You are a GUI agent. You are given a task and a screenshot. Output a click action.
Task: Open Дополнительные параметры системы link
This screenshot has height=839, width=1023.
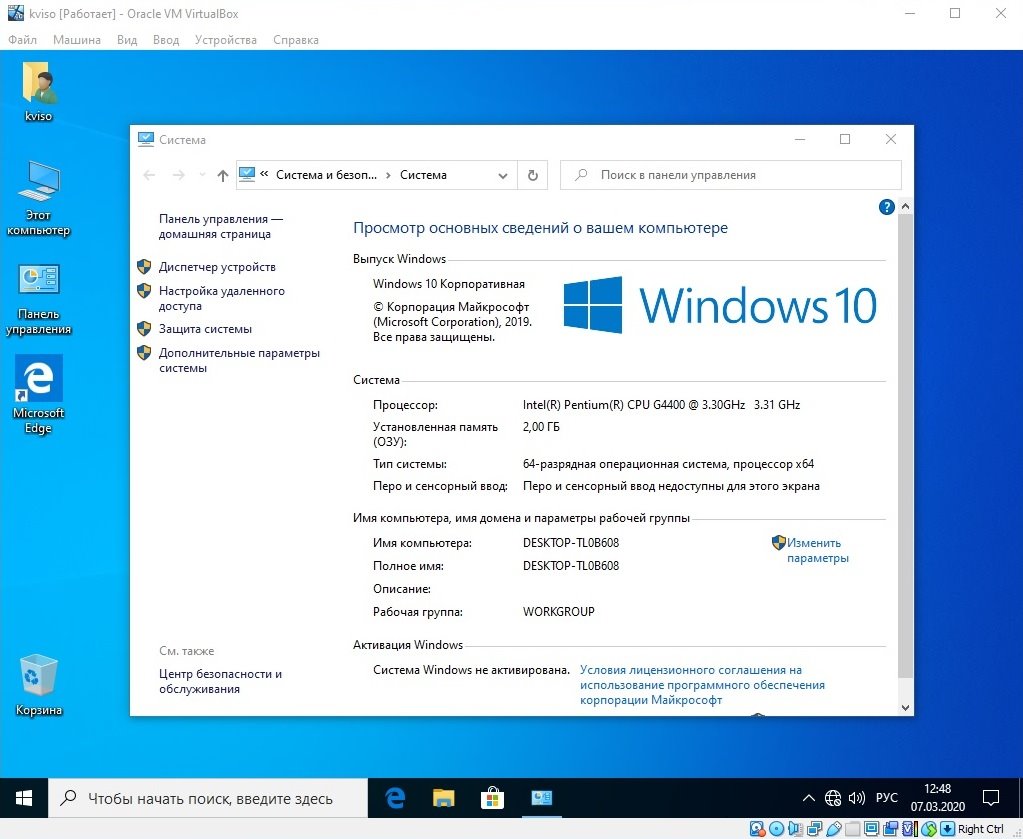tap(239, 360)
